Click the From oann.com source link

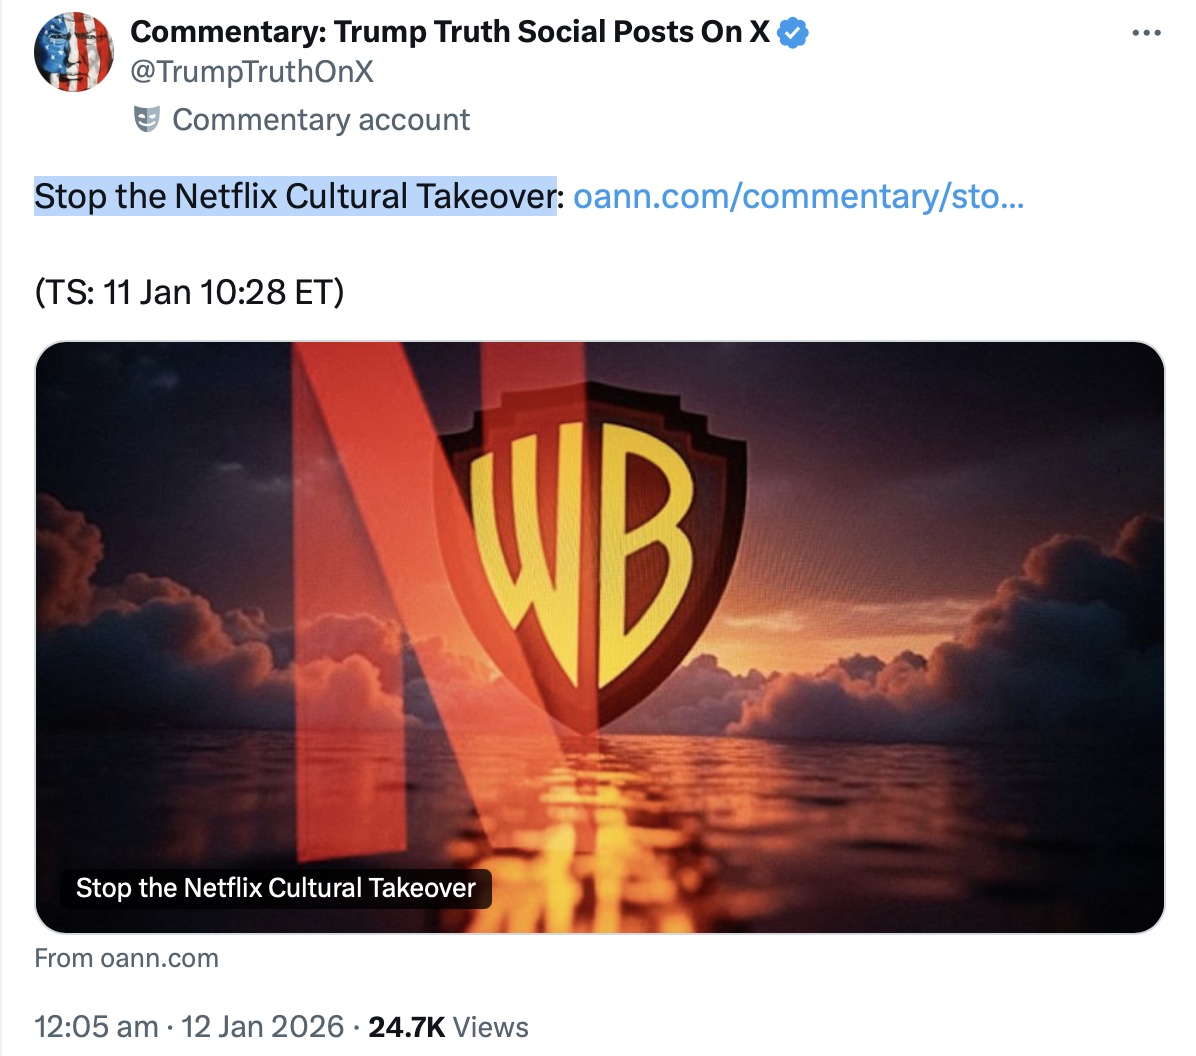point(125,958)
